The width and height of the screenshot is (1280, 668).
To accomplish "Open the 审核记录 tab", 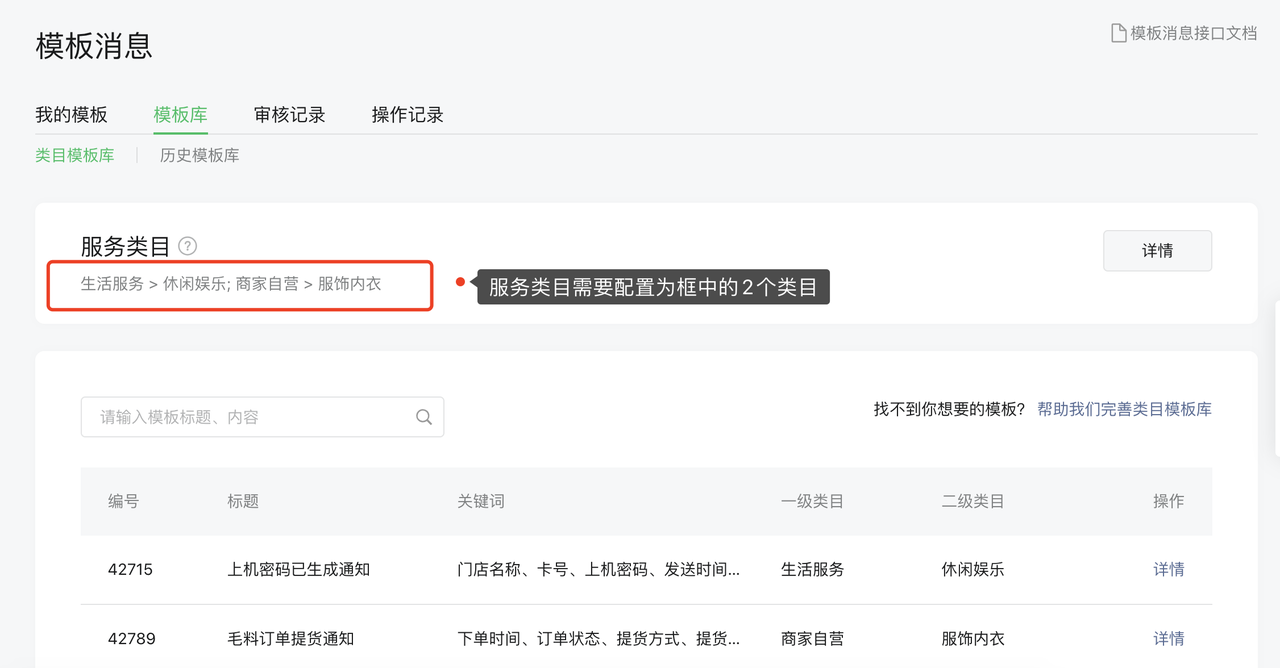I will pyautogui.click(x=289, y=115).
